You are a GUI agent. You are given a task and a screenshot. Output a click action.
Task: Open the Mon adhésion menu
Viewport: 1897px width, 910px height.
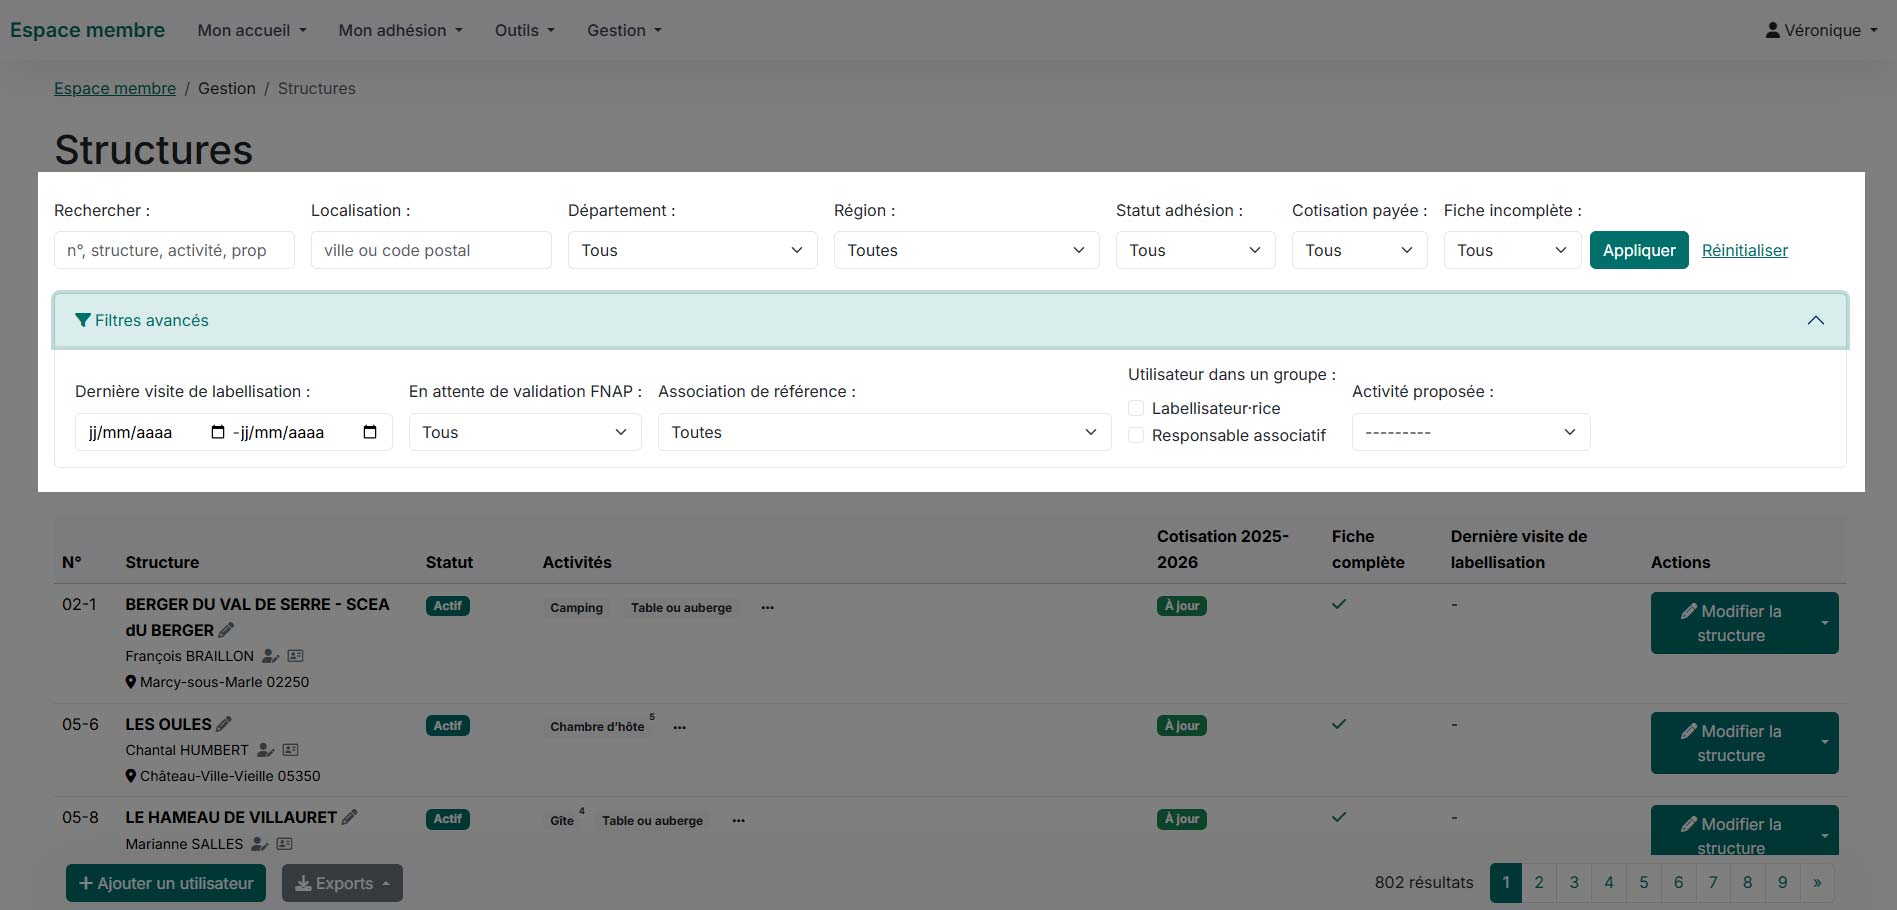pos(400,30)
